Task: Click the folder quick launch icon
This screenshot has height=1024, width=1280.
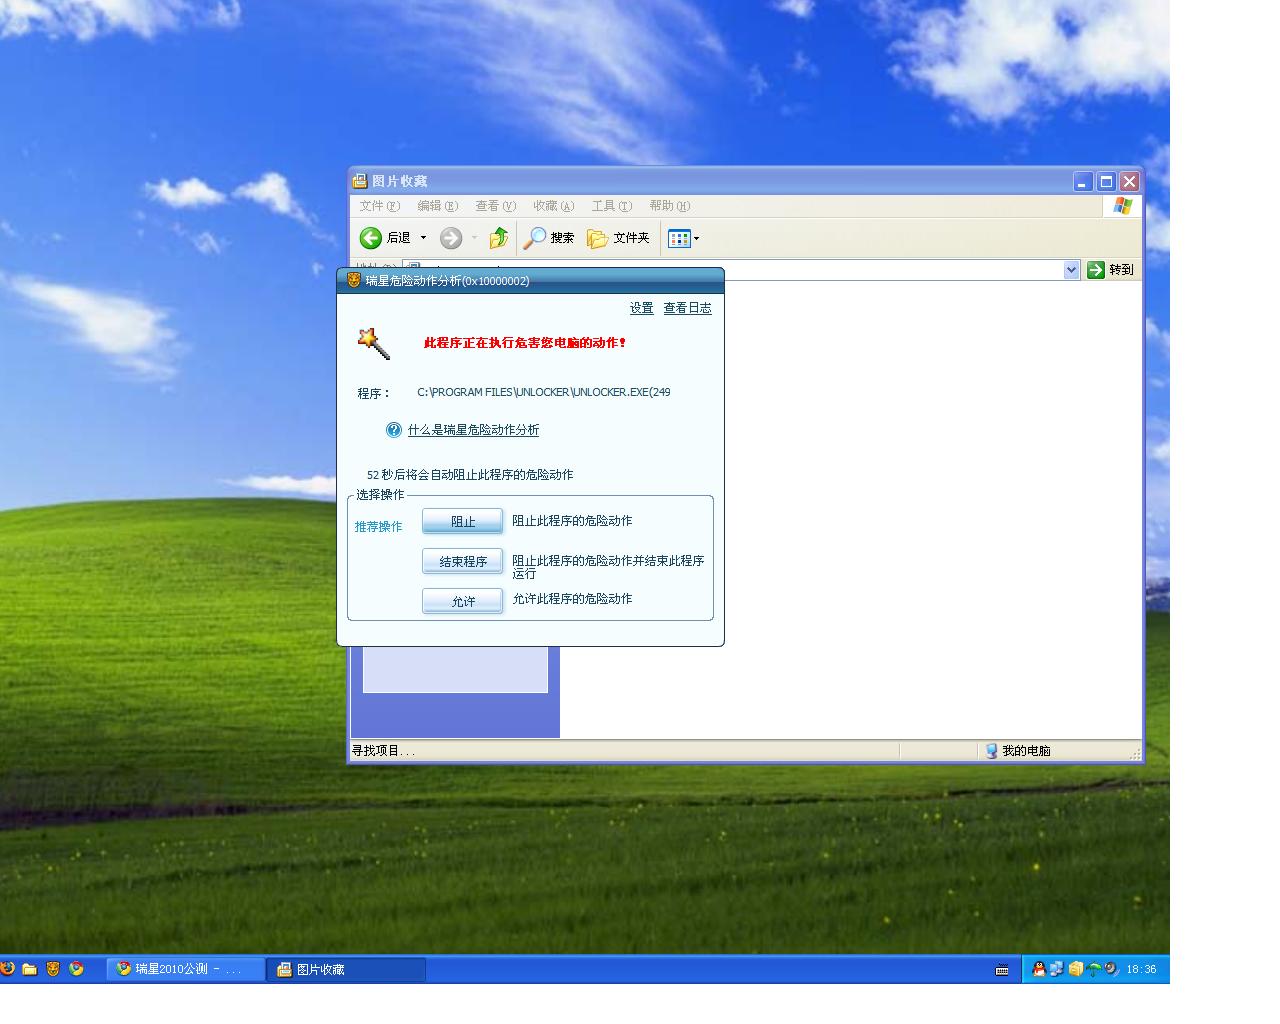Action: pyautogui.click(x=30, y=968)
